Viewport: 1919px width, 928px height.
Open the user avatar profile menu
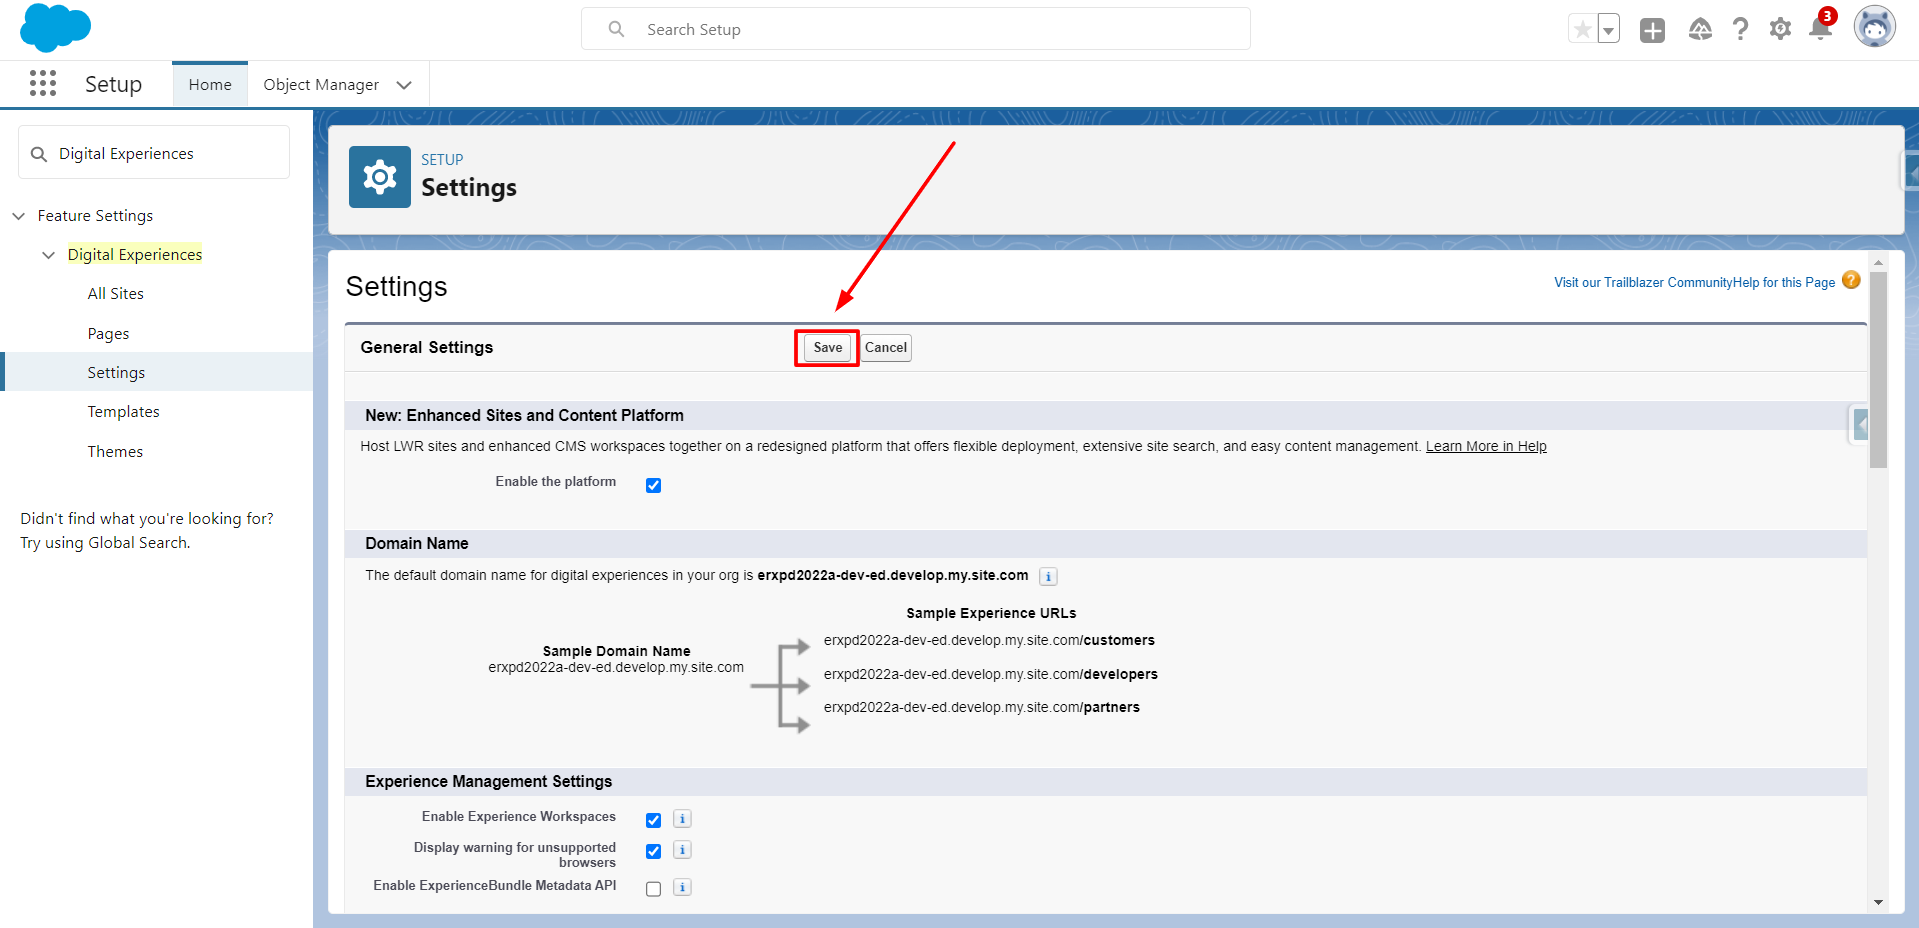click(1874, 28)
